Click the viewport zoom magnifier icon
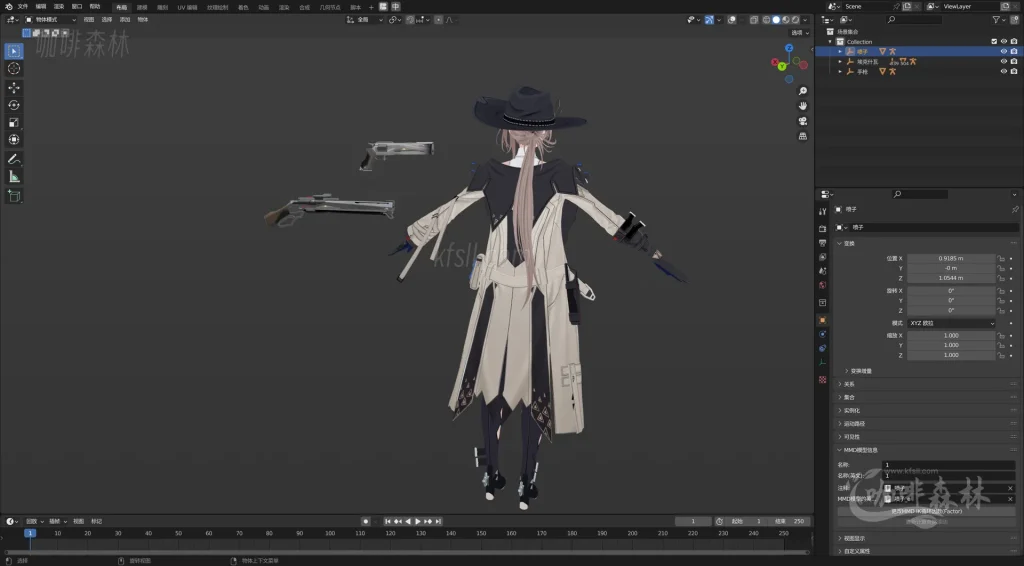Image resolution: width=1024 pixels, height=566 pixels. [x=803, y=91]
